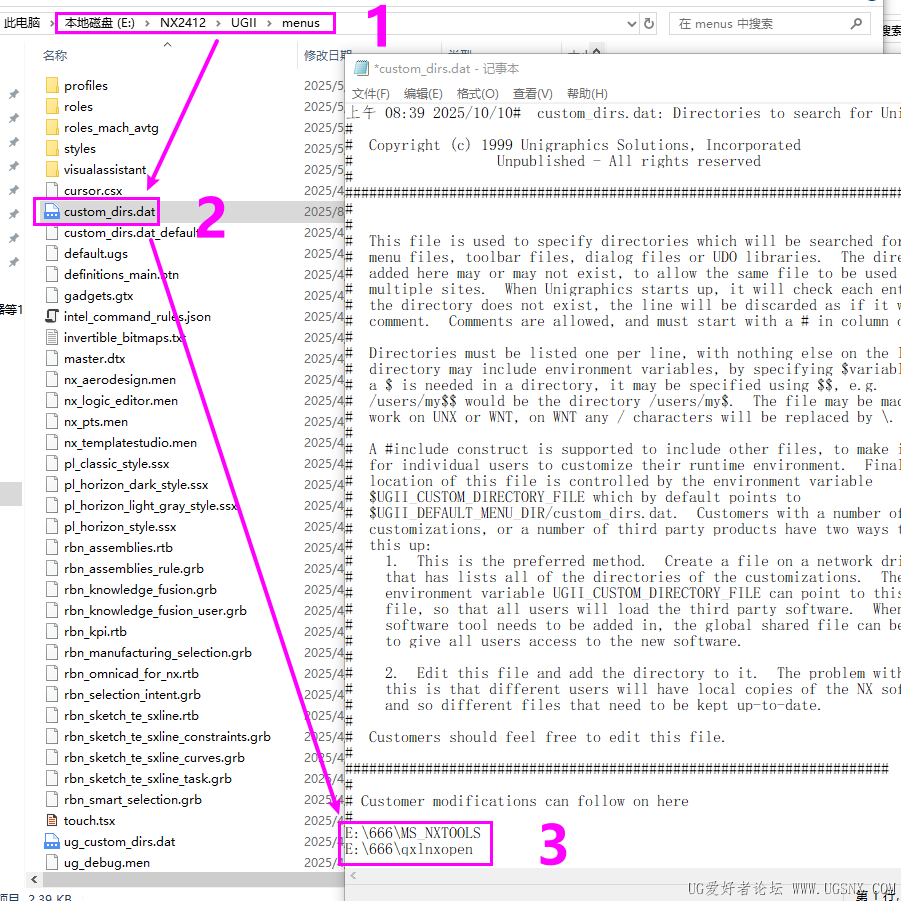Open Notepad 查看(V) menu
This screenshot has height=901, width=901.
[x=533, y=94]
